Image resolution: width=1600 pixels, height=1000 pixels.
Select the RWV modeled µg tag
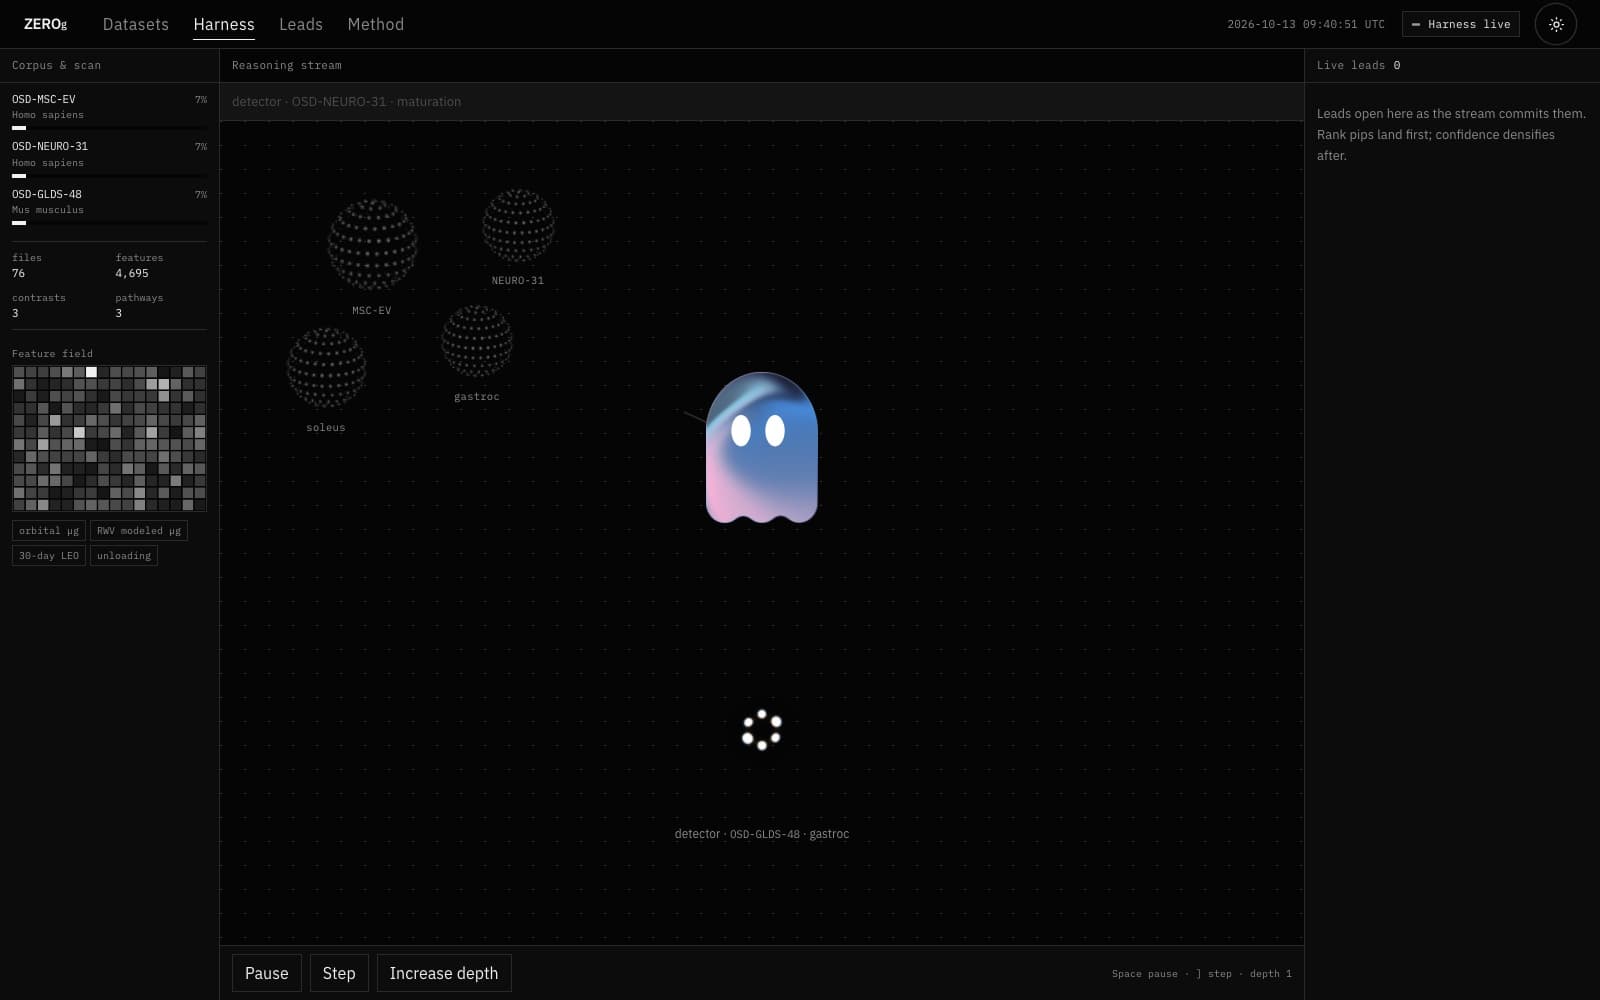tap(139, 531)
